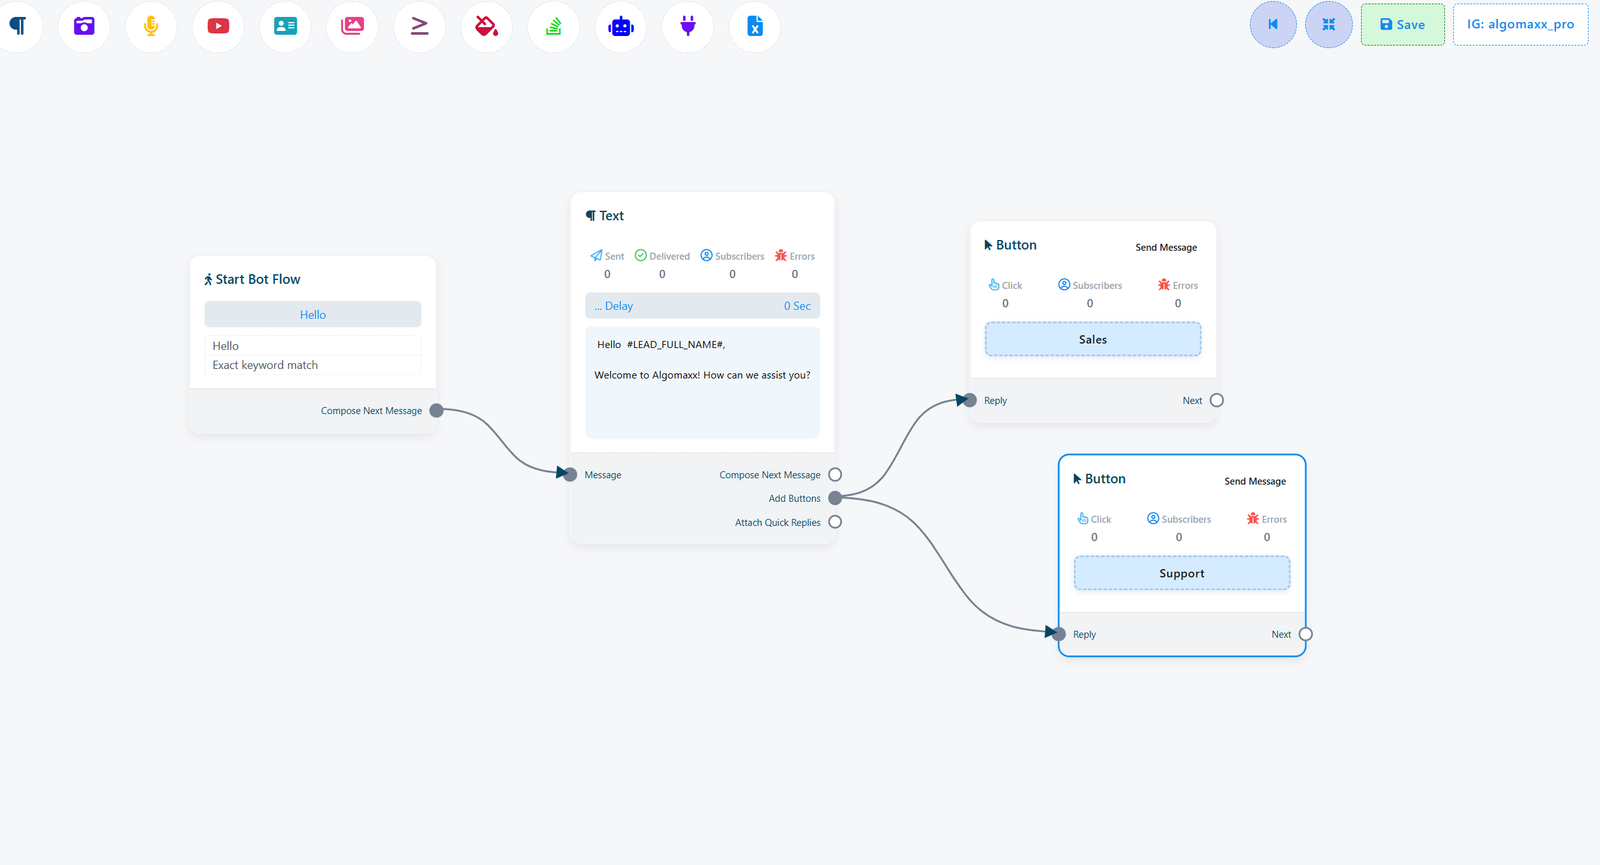Click the Exact keyword match text
Screen dimensions: 1600x865
click(265, 365)
